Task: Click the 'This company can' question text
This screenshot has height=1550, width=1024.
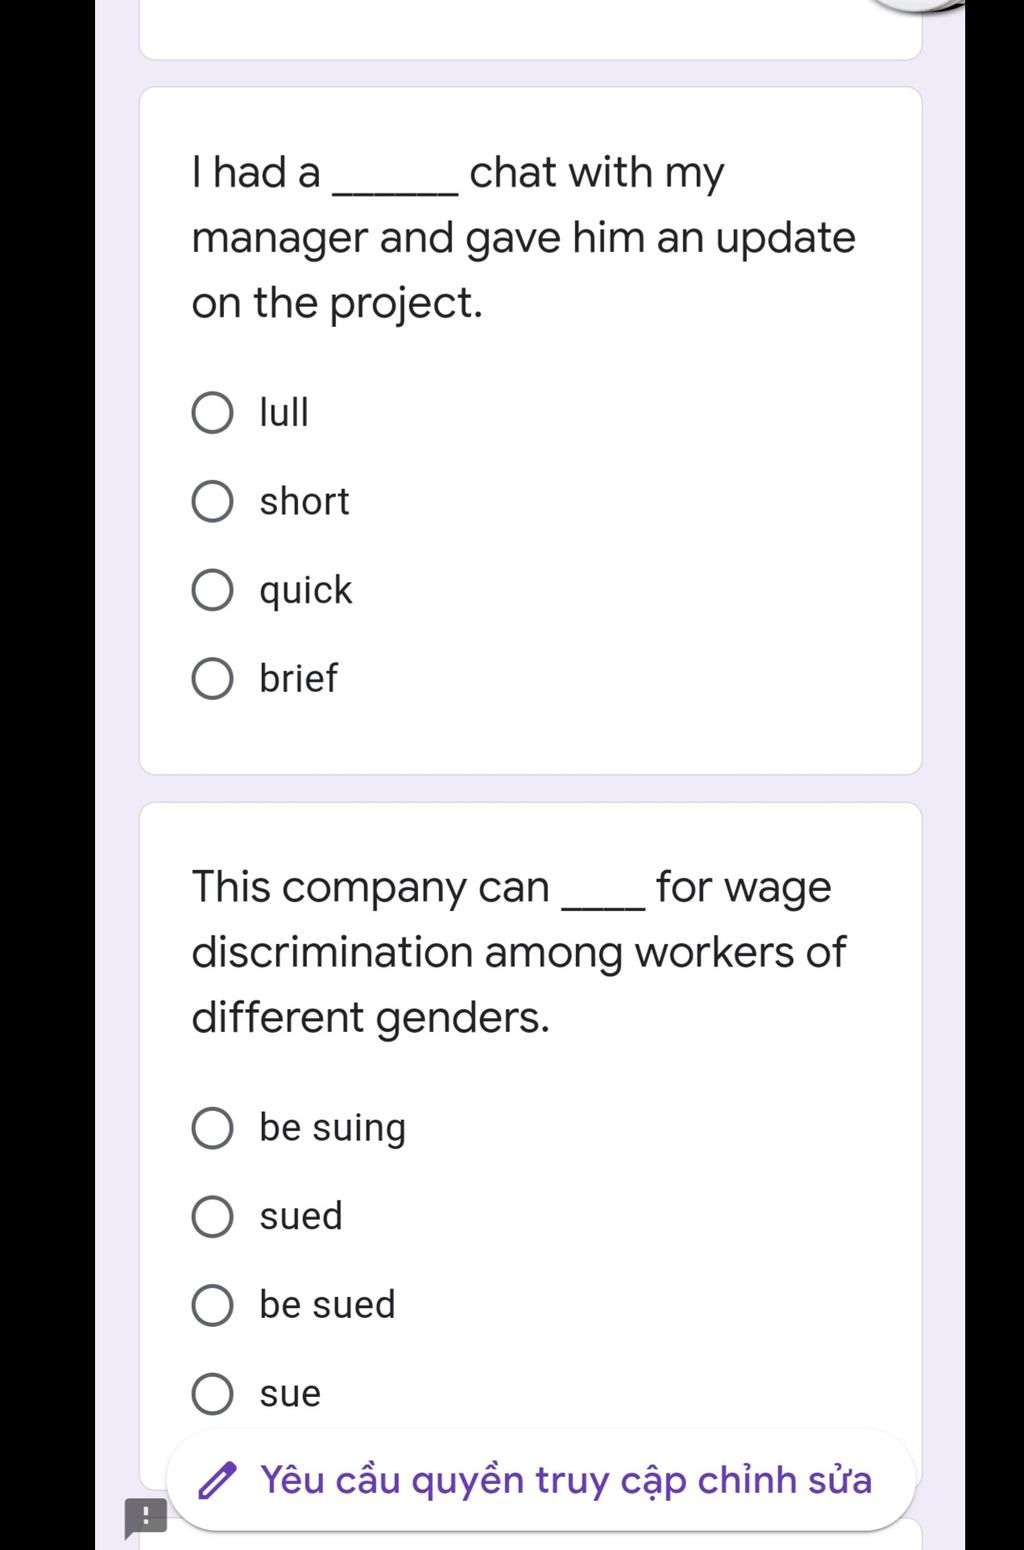Action: (519, 952)
